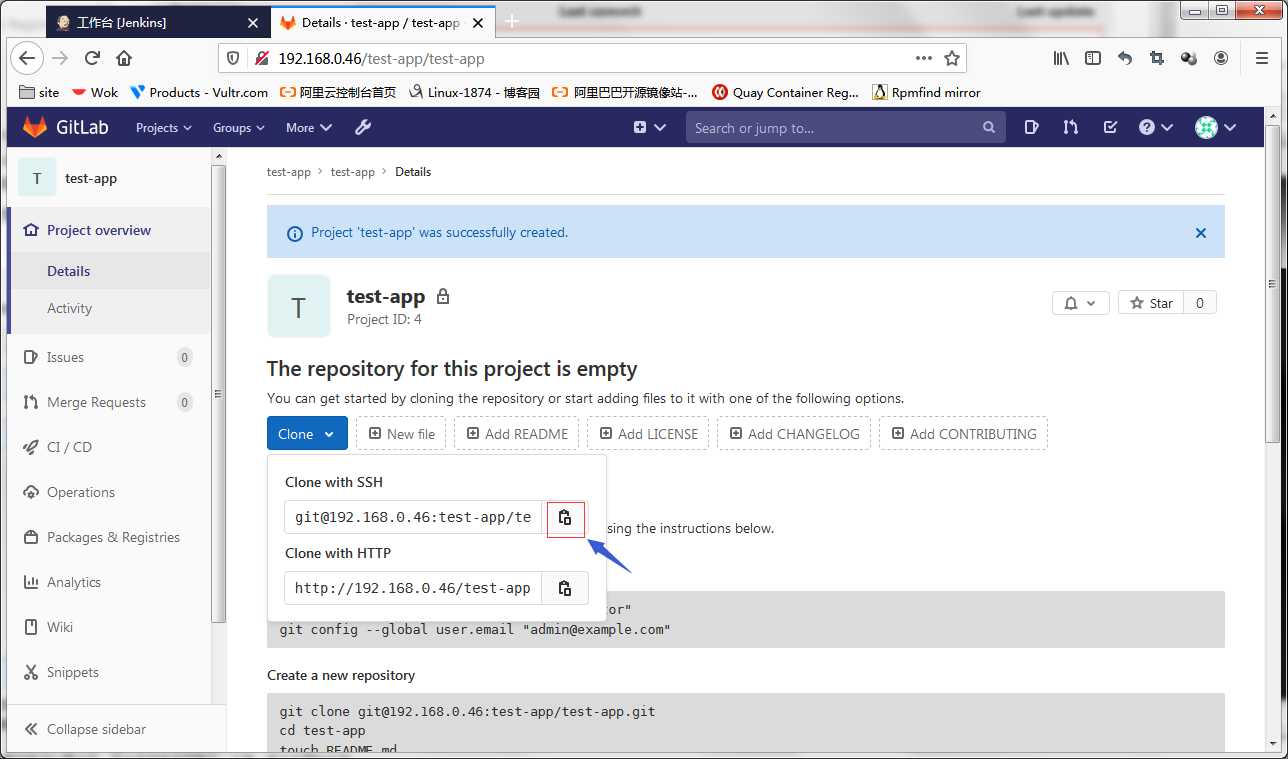Screen dimensions: 1288x759
Task: Open GitLab home via fox logo
Action: click(x=35, y=127)
